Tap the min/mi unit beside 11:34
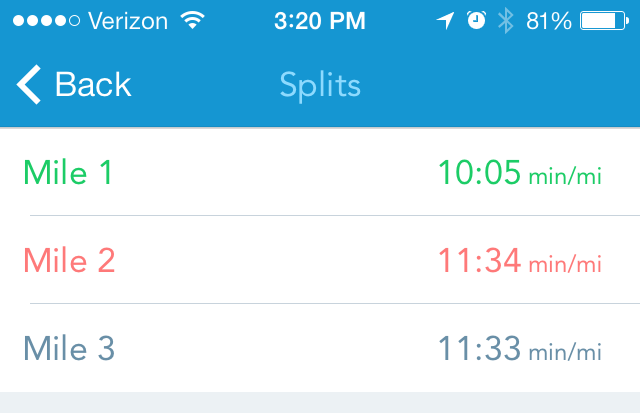Screen dimensions: 640x413 pos(565,265)
